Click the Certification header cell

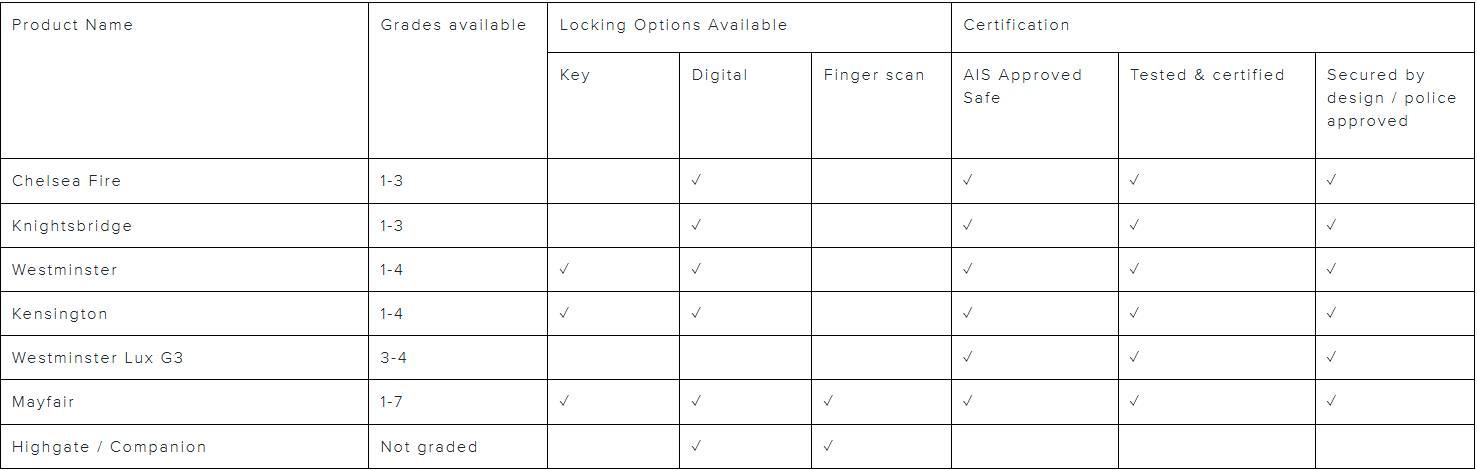point(1016,25)
